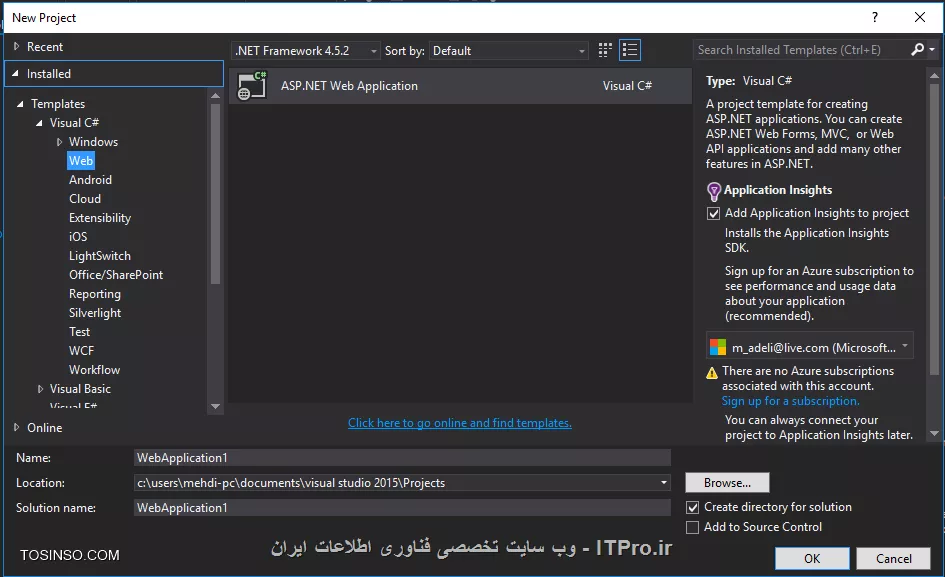Screen dimensions: 945x577
Task: Select the Web template category
Action: [81, 160]
